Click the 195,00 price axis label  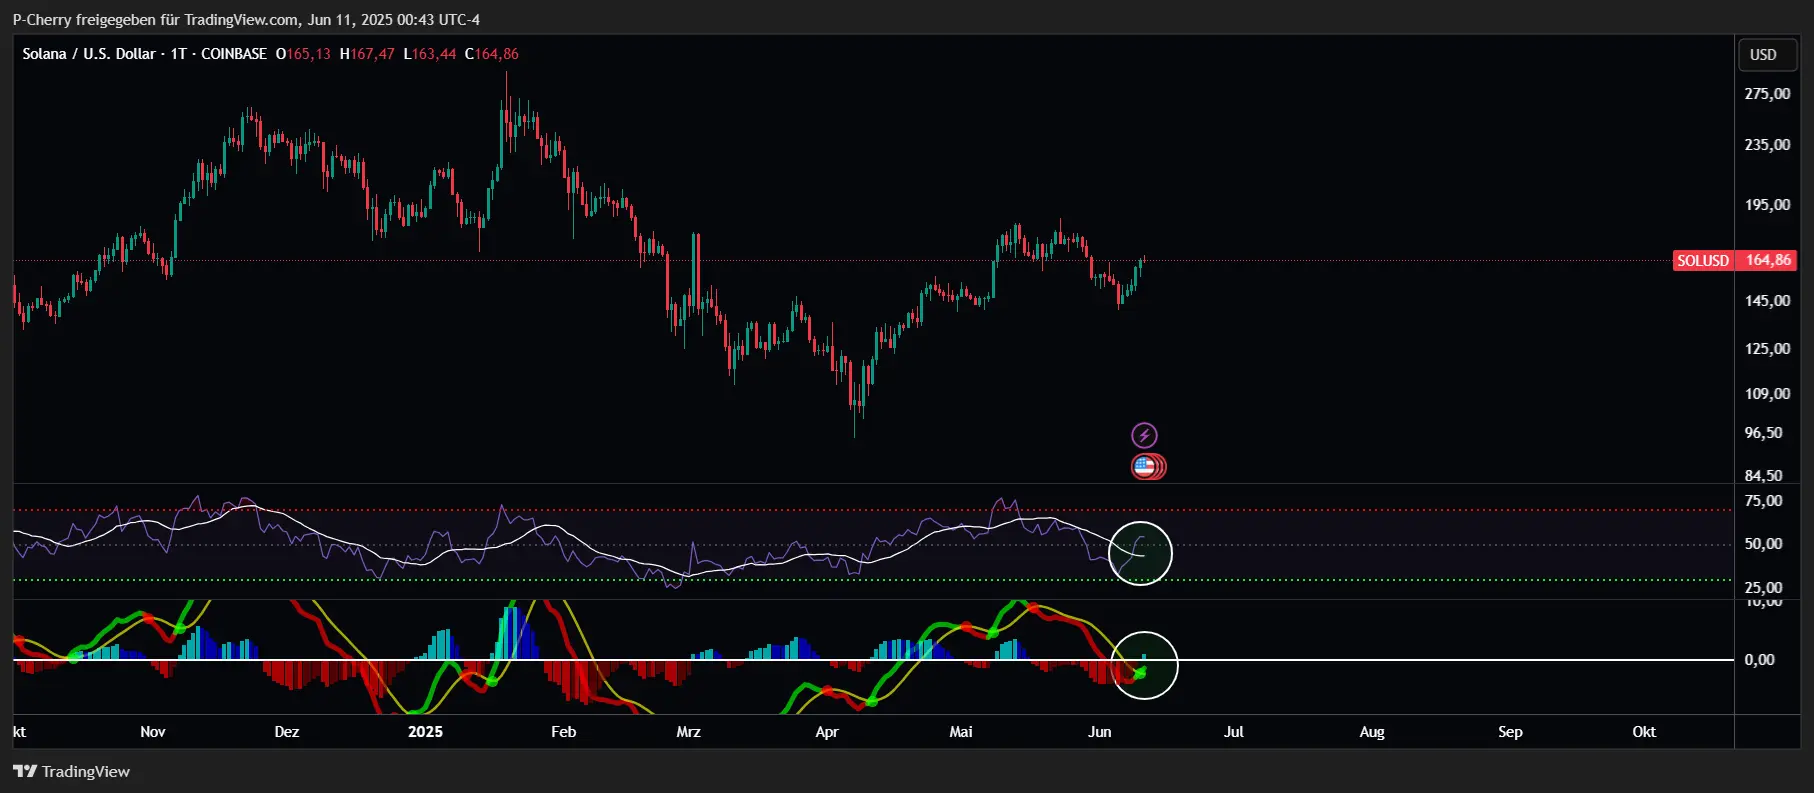tap(1767, 205)
